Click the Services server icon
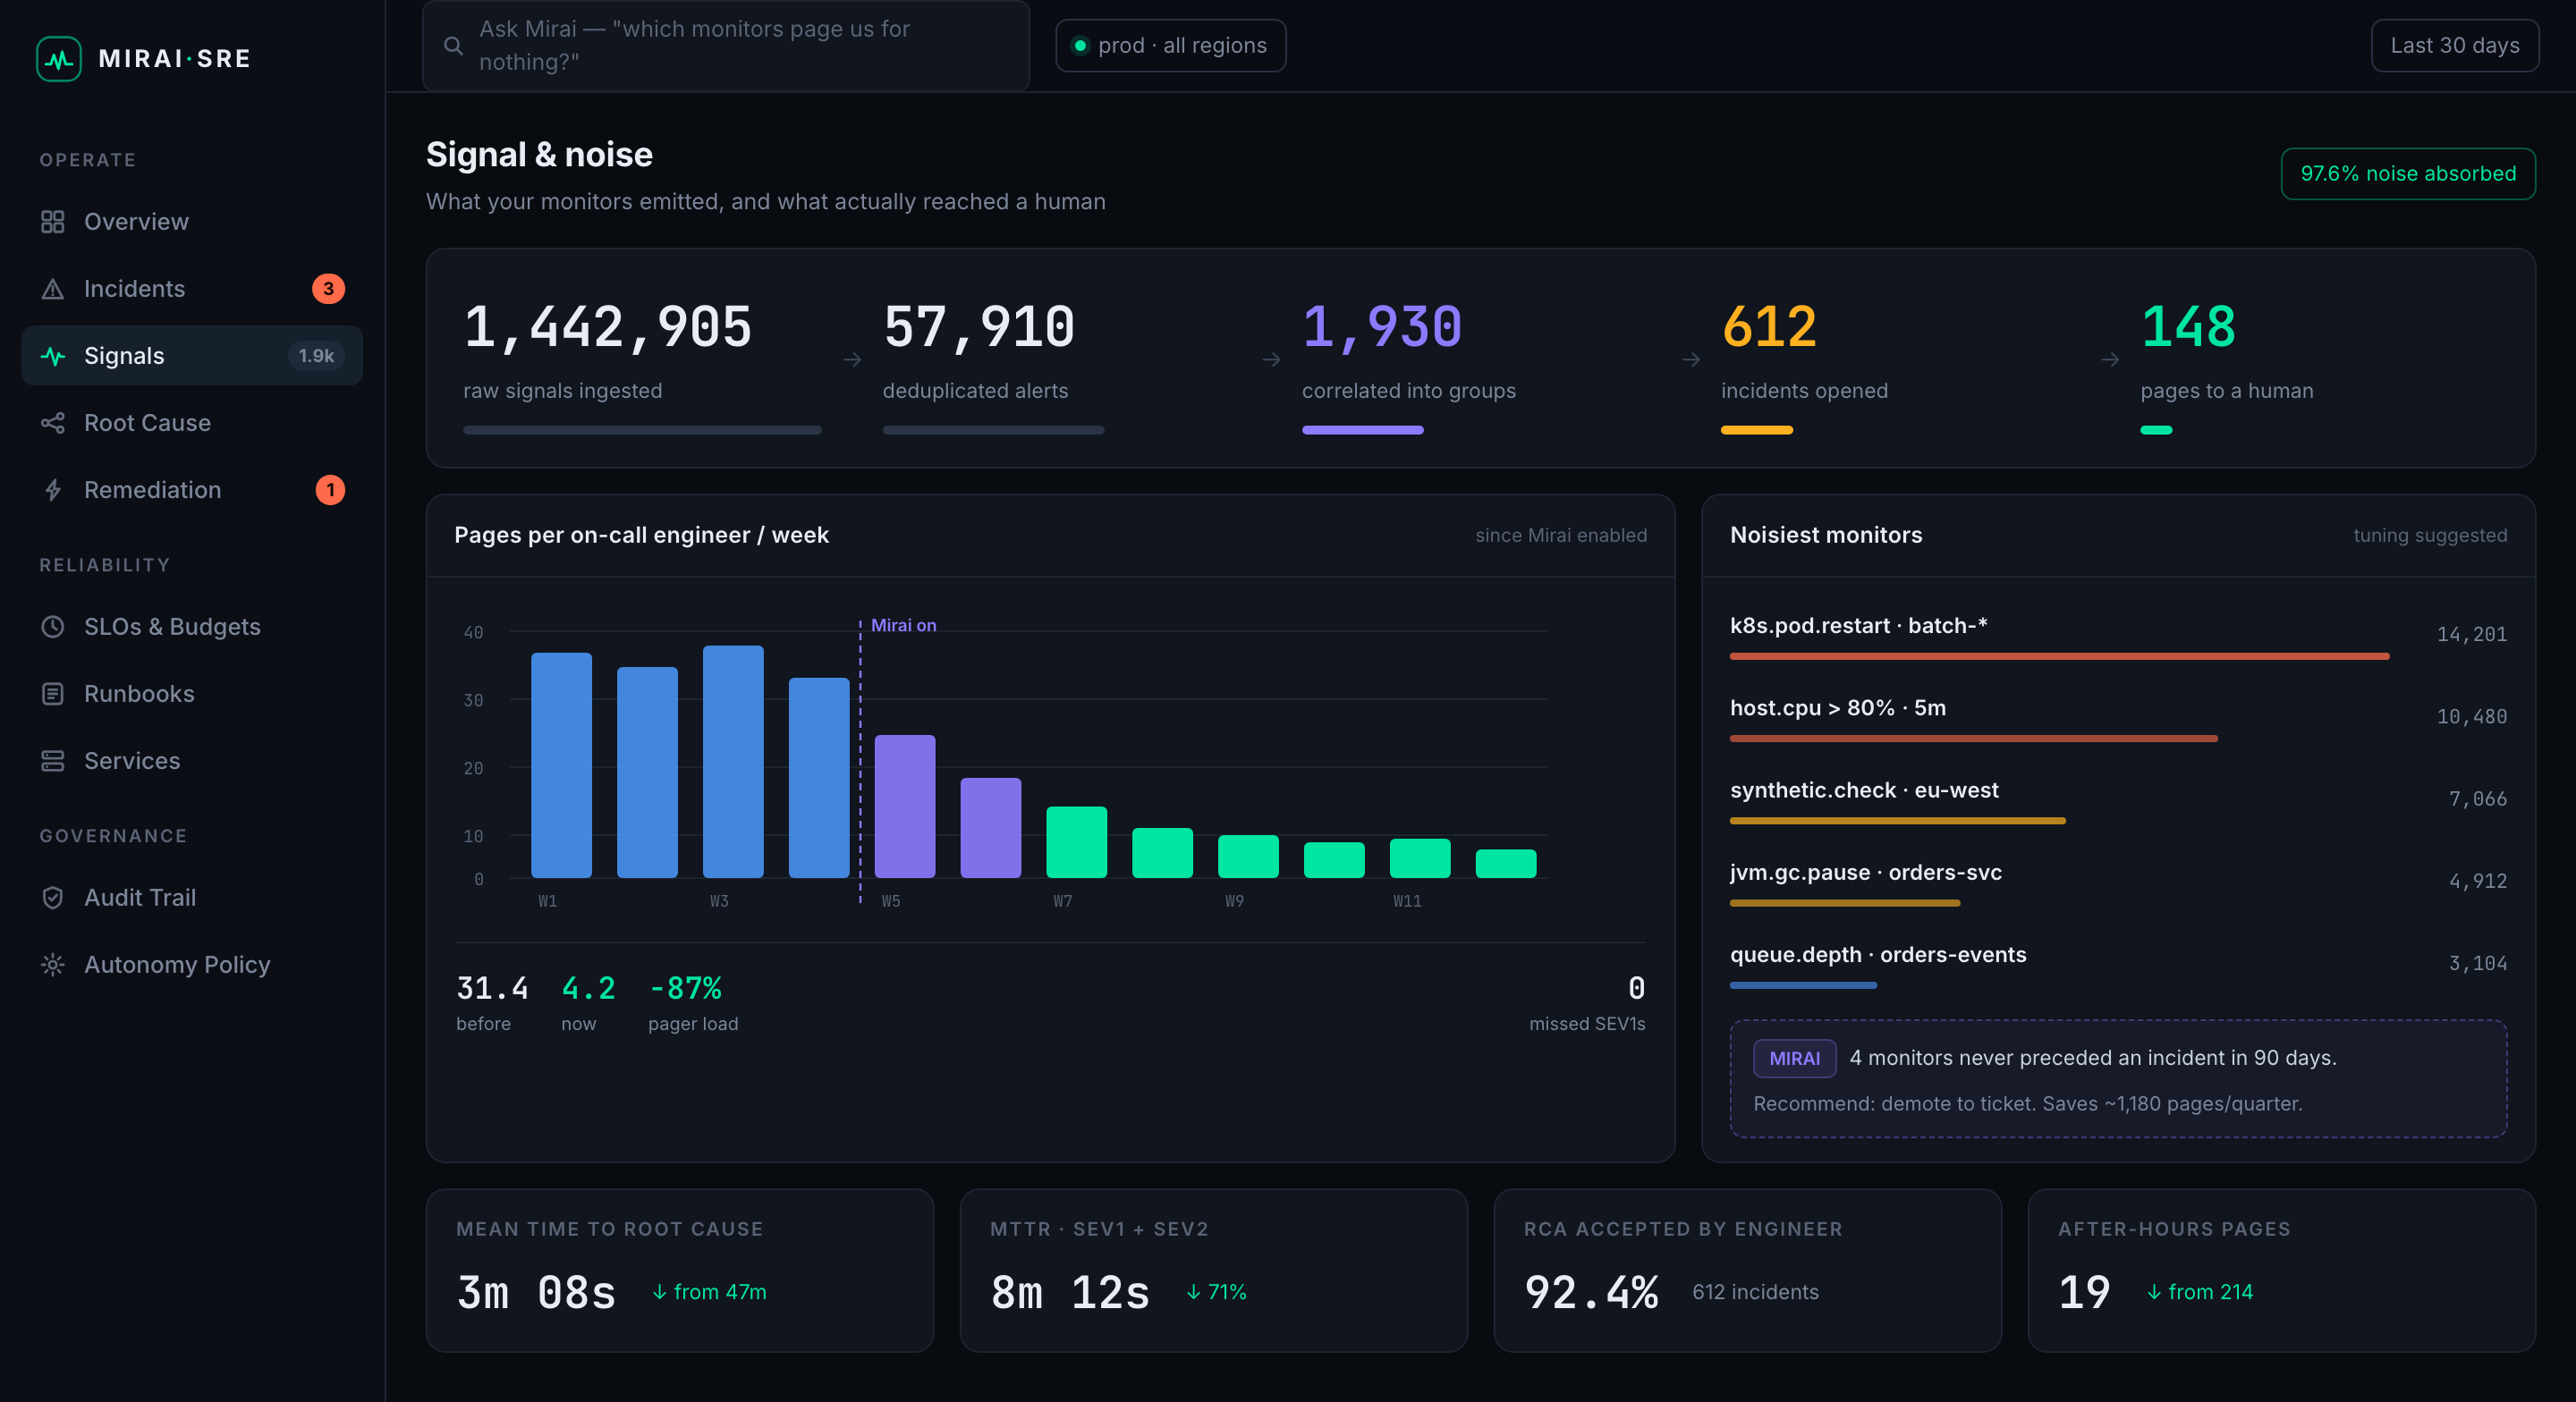Image resolution: width=2576 pixels, height=1402 pixels. 53,761
